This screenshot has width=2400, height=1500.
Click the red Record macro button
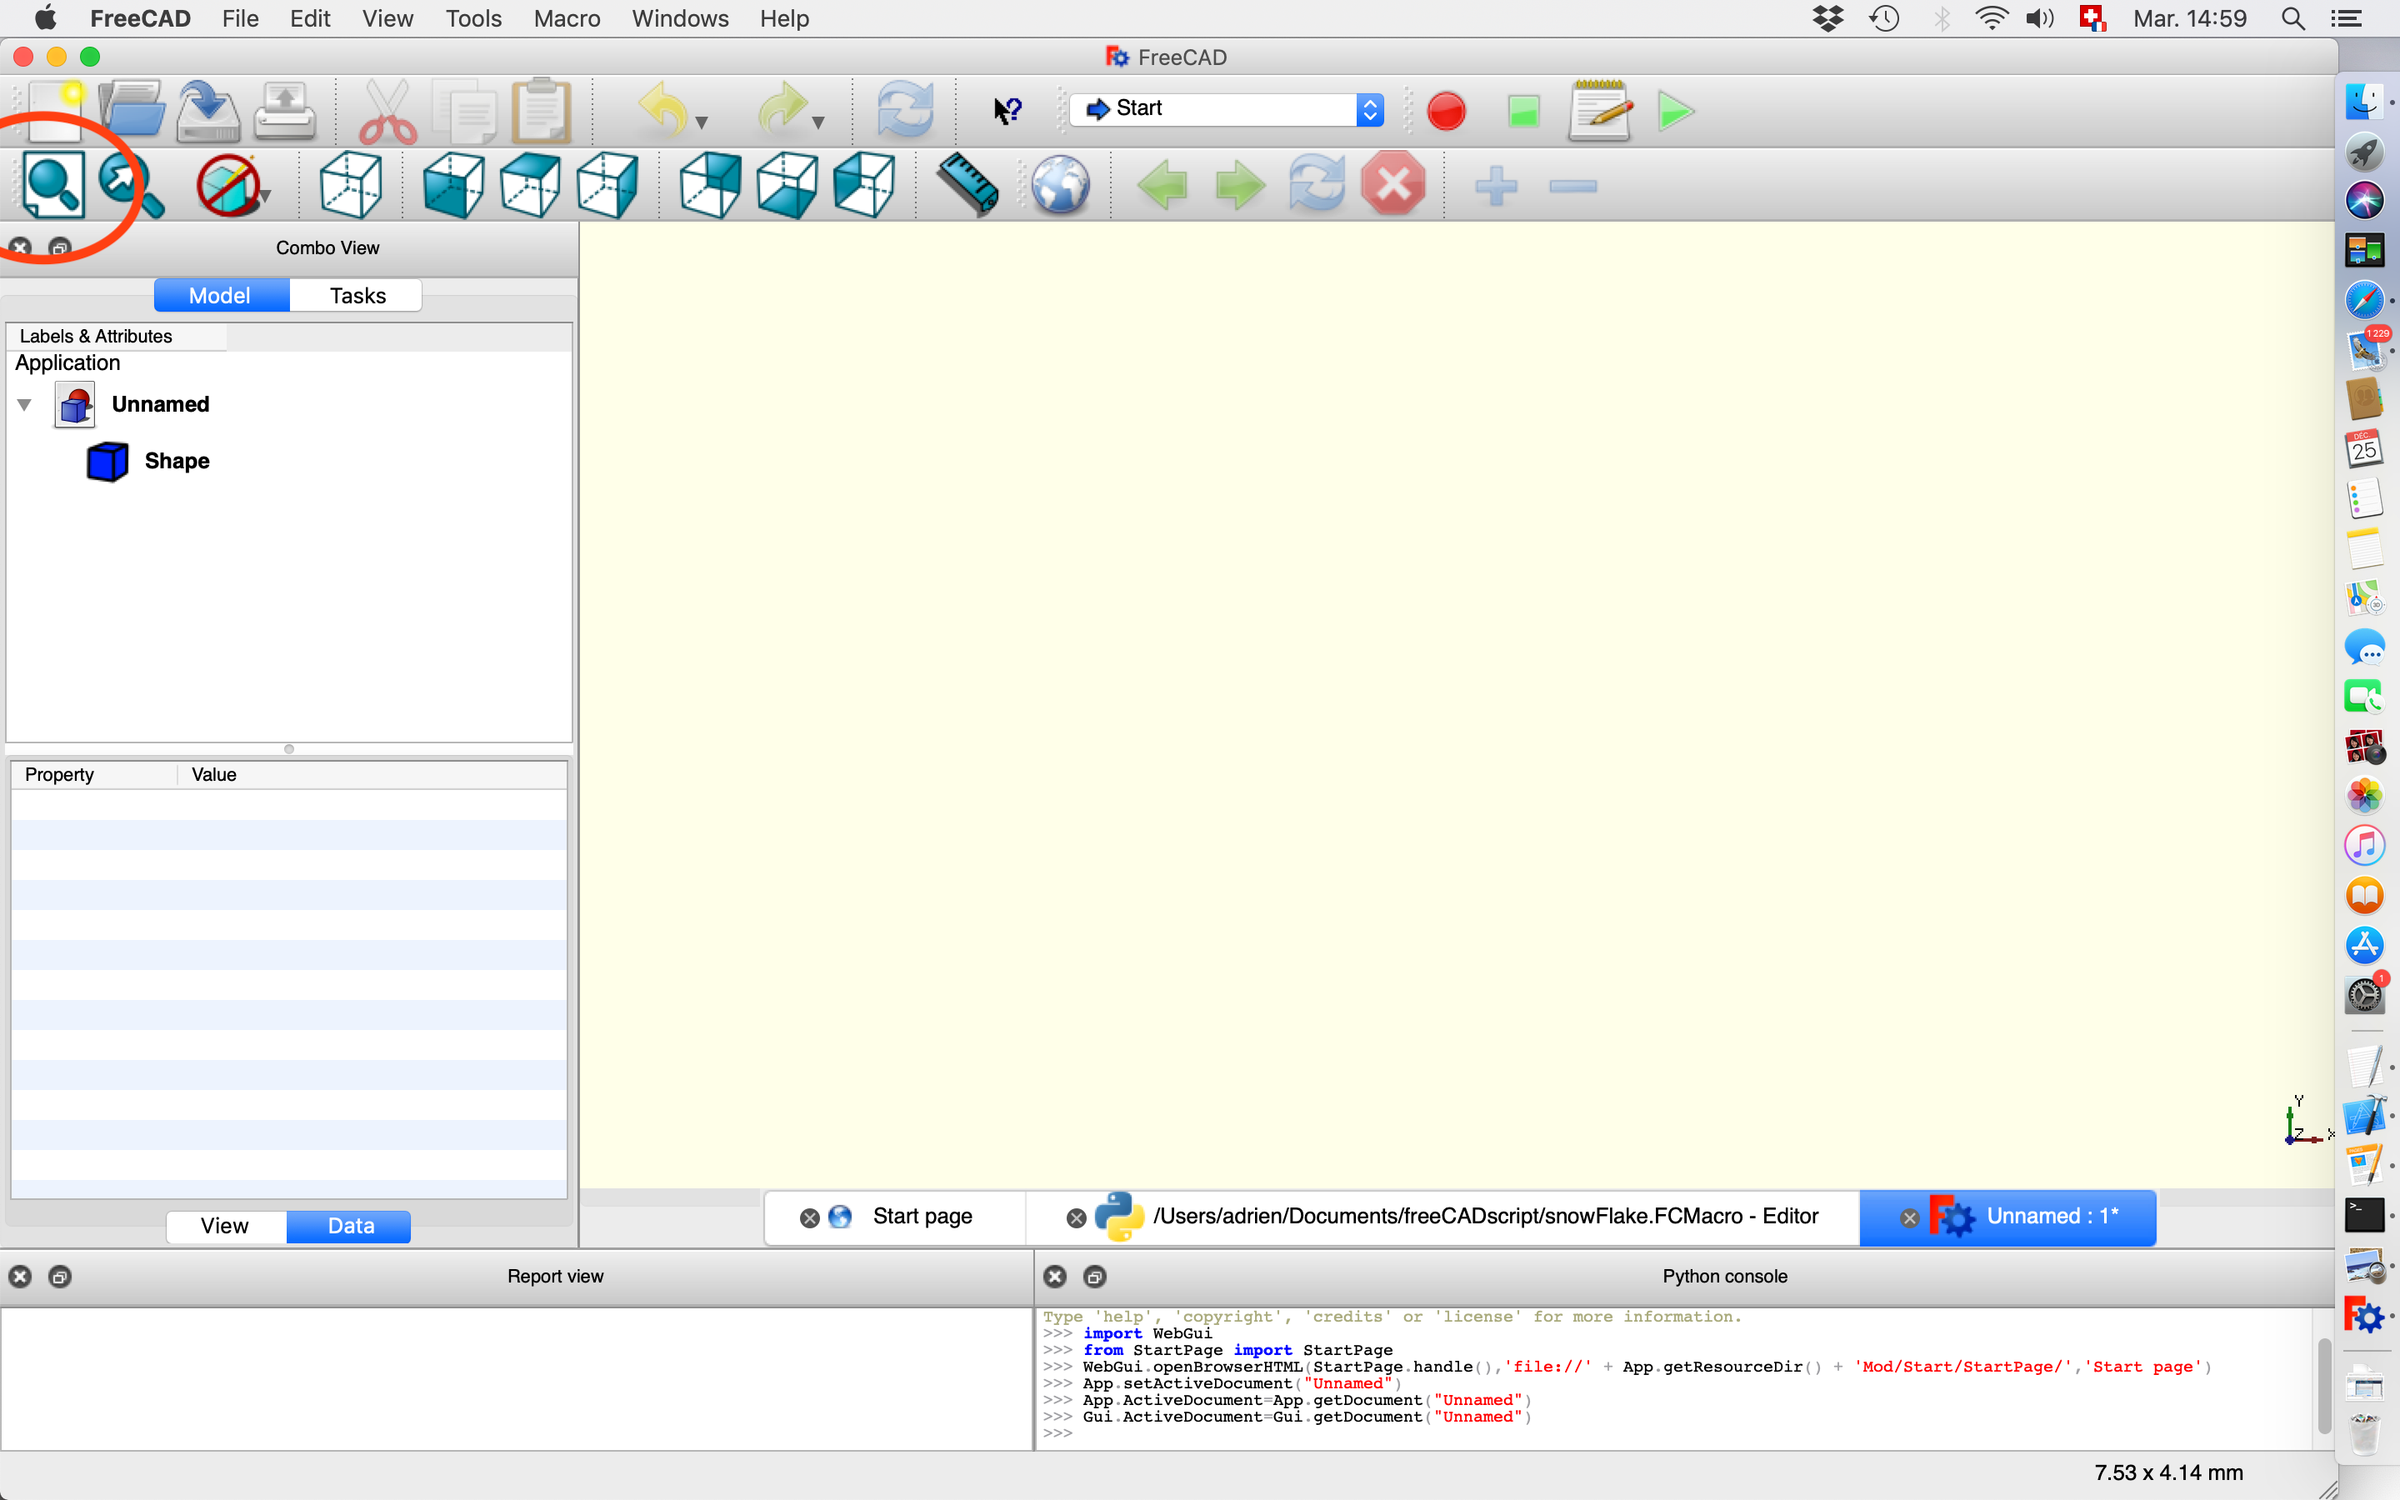(x=1446, y=110)
